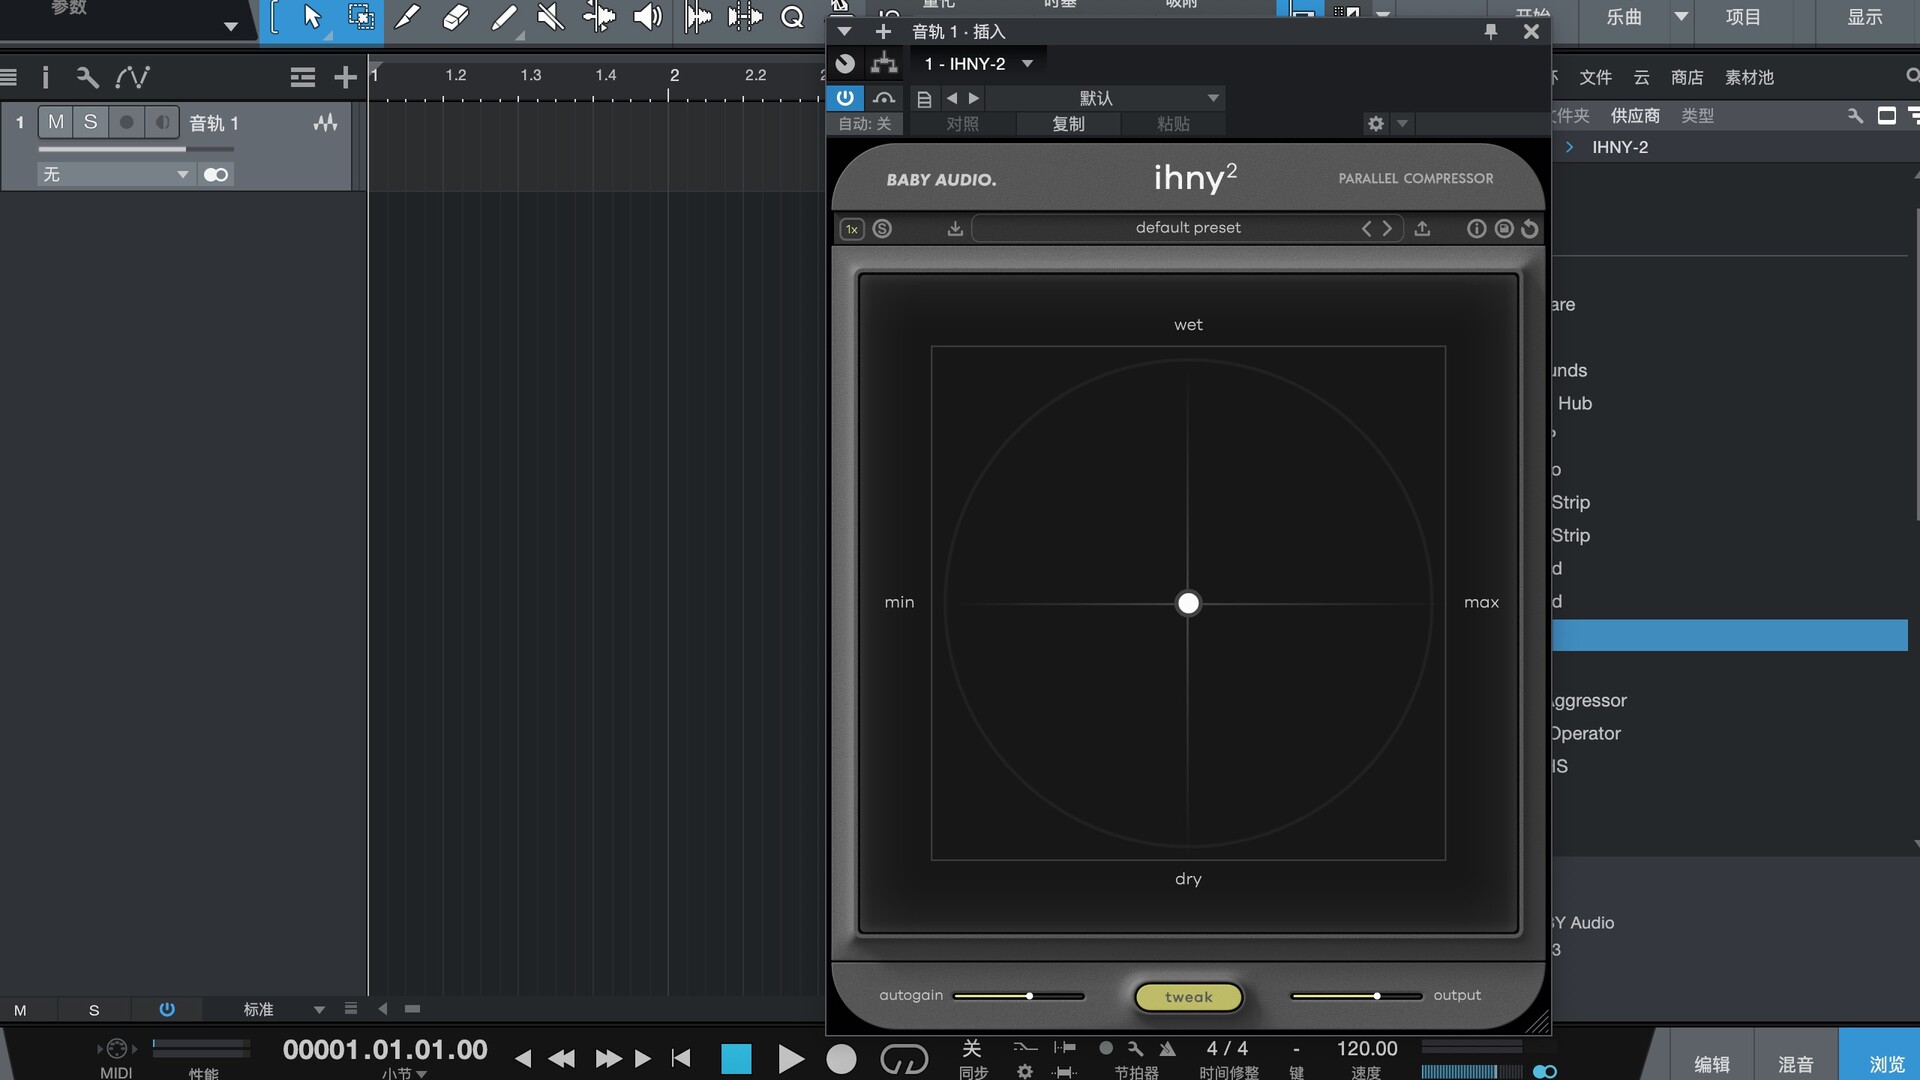Arm record on track 音轨 1
Image resolution: width=1920 pixels, height=1080 pixels.
coord(126,122)
